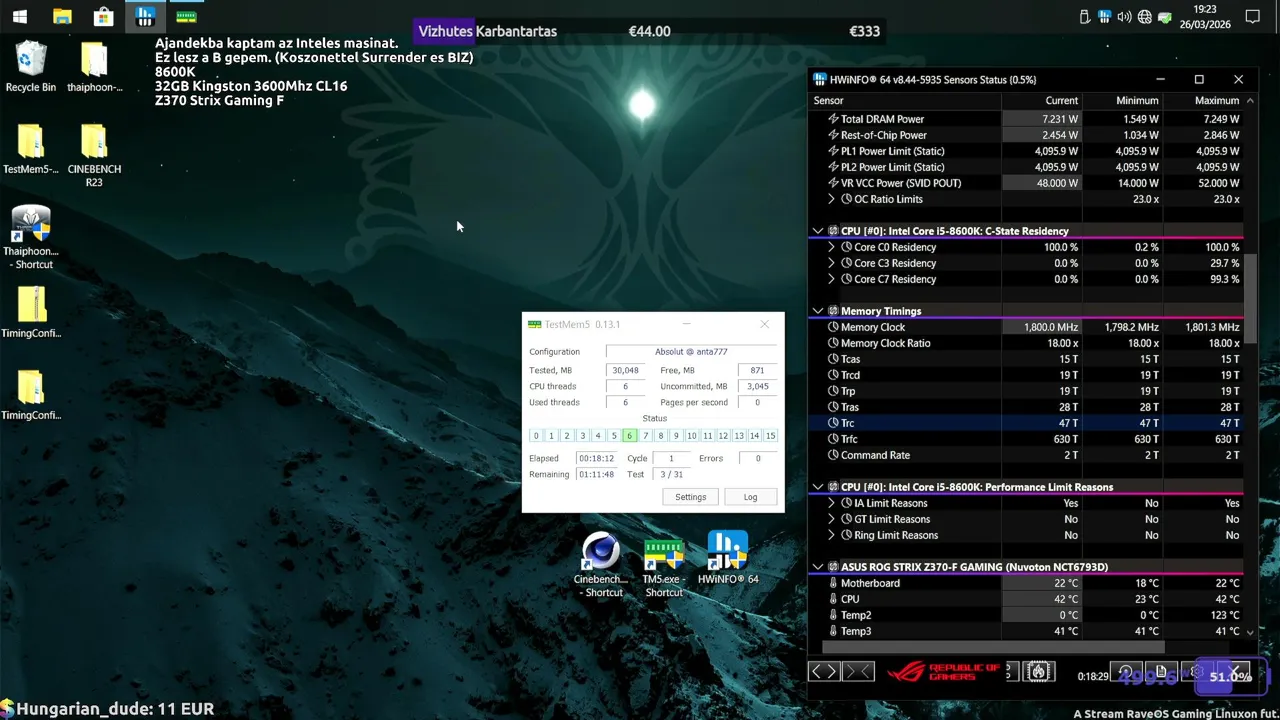The width and height of the screenshot is (1280, 720).
Task: Open the network globe tray icon
Action: coord(1145,17)
